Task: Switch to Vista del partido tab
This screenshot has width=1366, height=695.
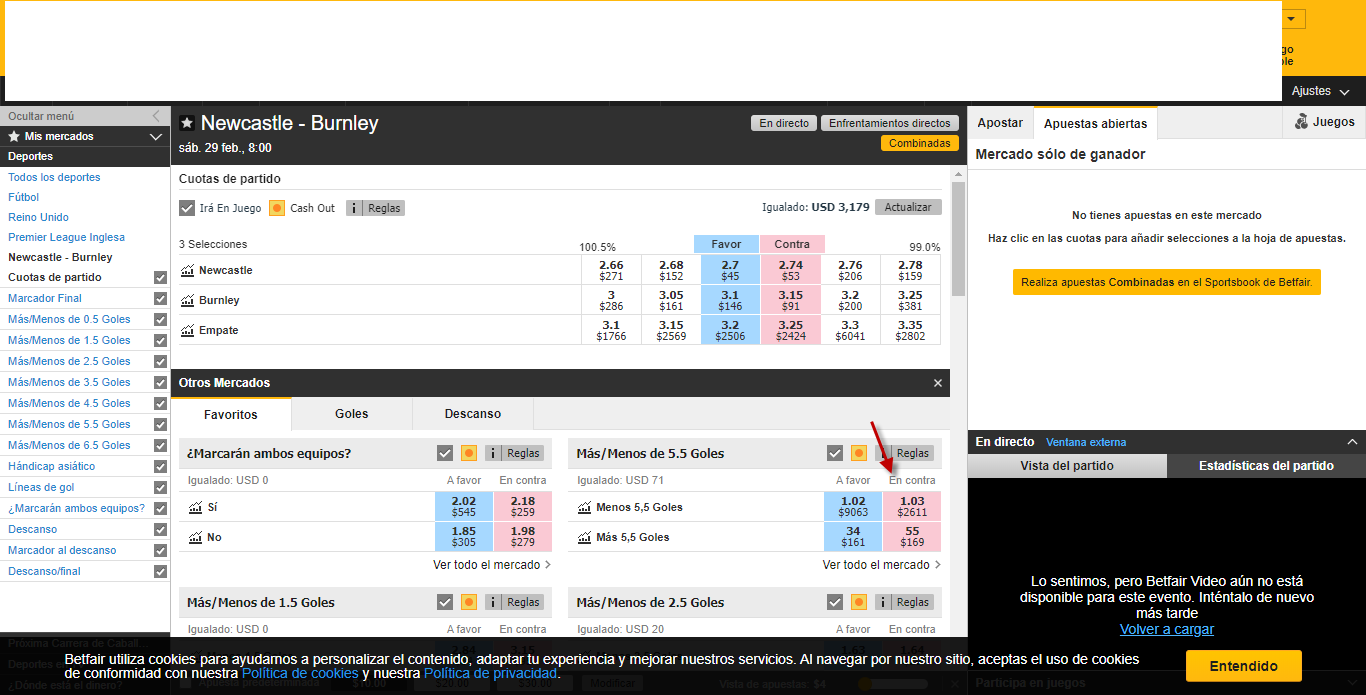Action: 1067,466
